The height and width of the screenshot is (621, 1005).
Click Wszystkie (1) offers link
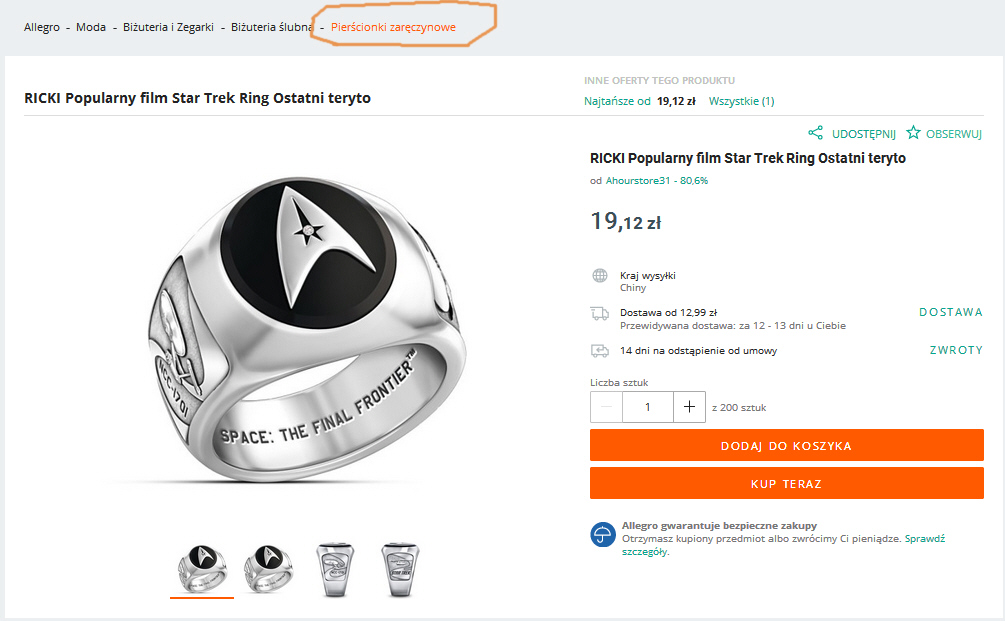(x=741, y=101)
